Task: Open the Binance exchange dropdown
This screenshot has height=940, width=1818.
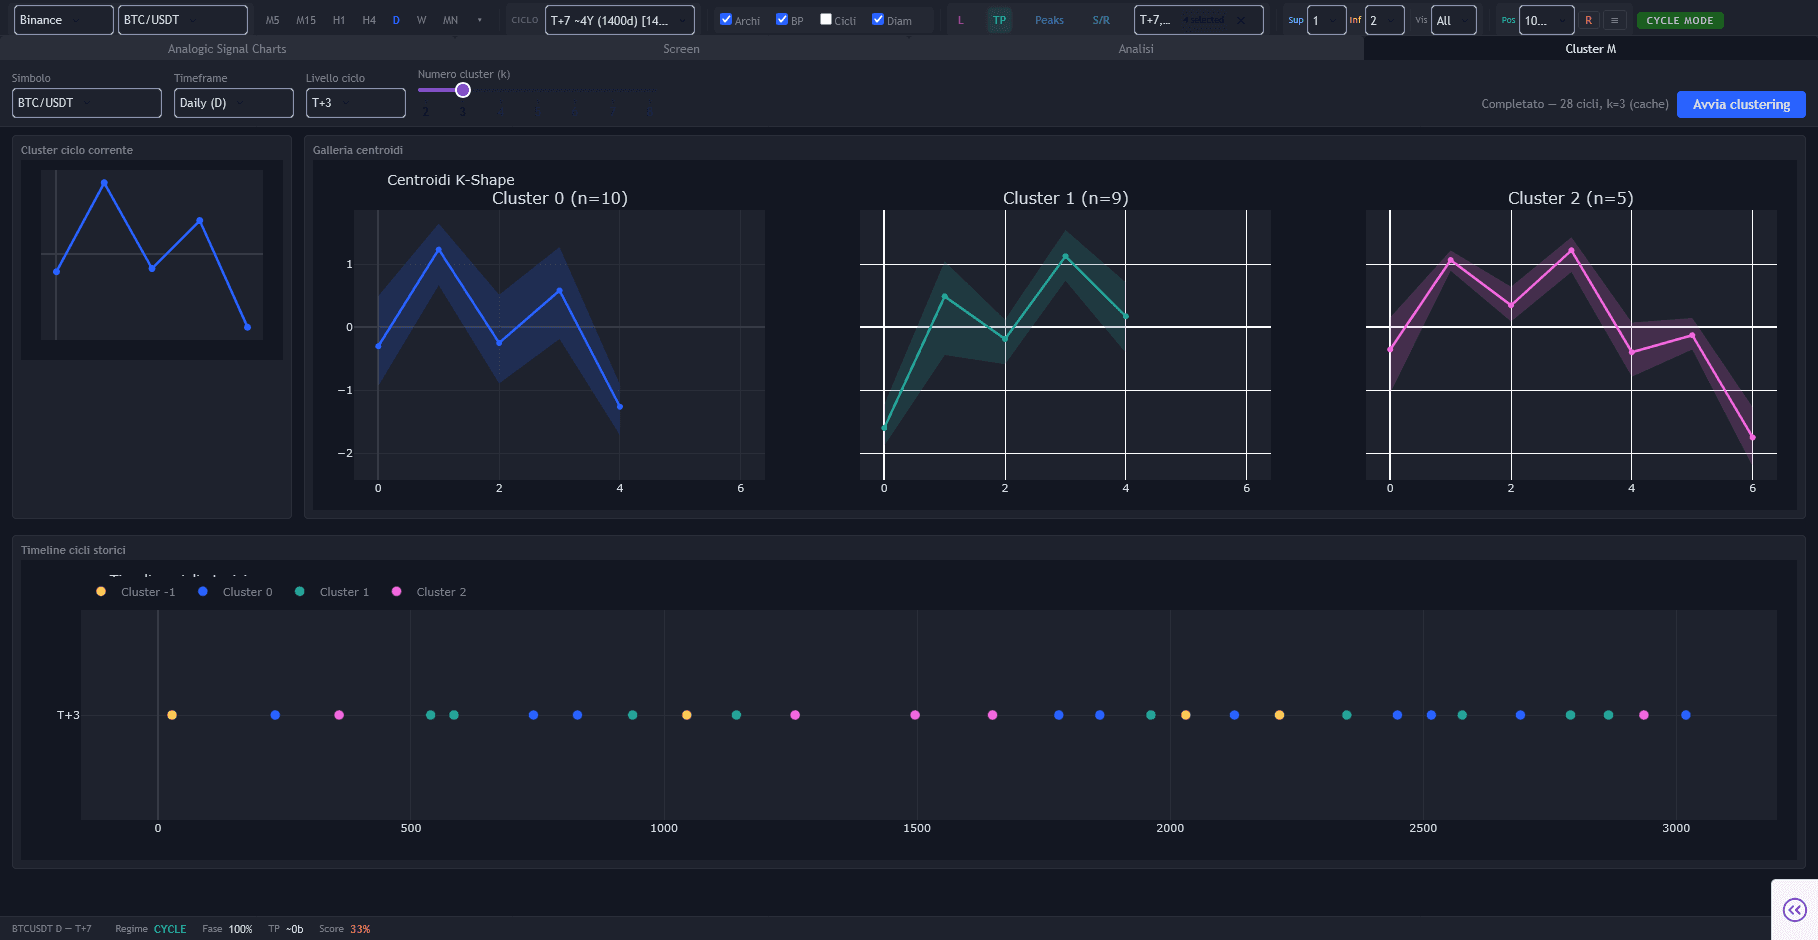Action: pos(63,20)
